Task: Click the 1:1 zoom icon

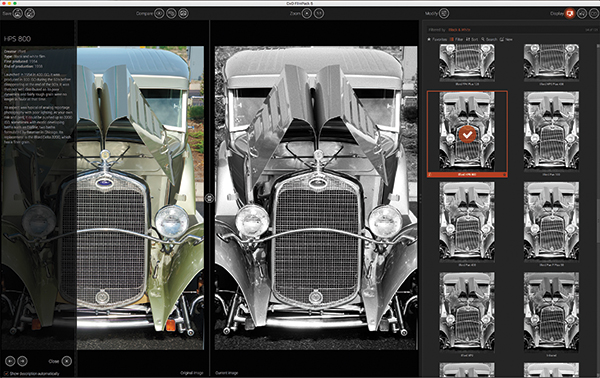Action: [x=319, y=14]
